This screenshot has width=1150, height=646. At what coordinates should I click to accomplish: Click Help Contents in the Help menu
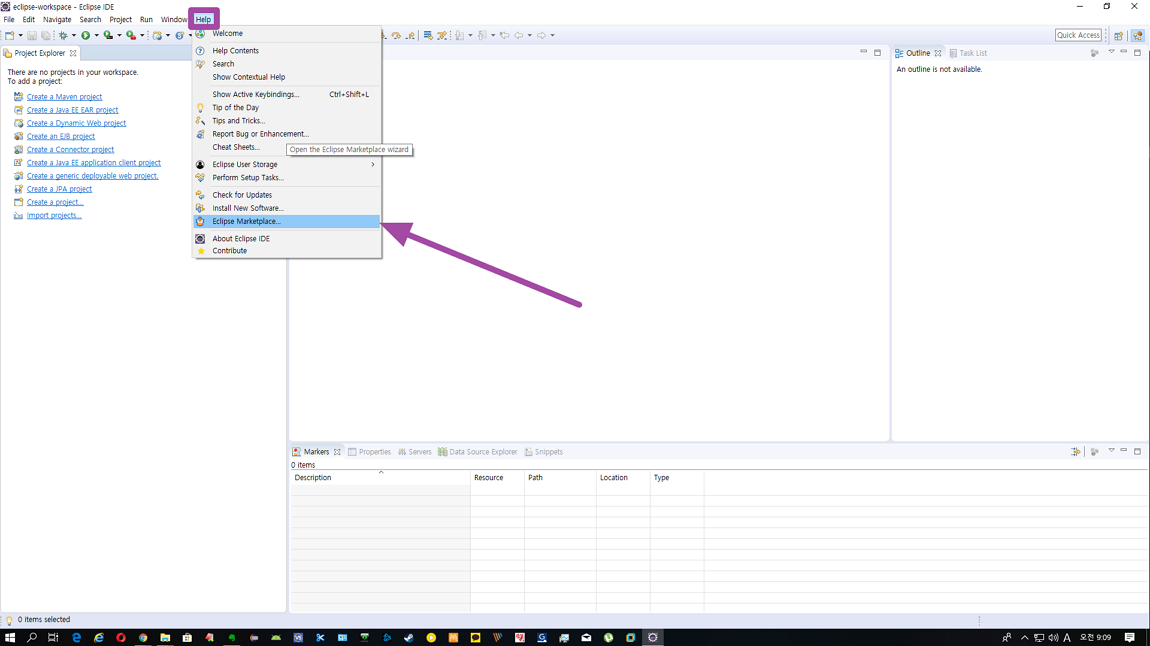[287, 51]
